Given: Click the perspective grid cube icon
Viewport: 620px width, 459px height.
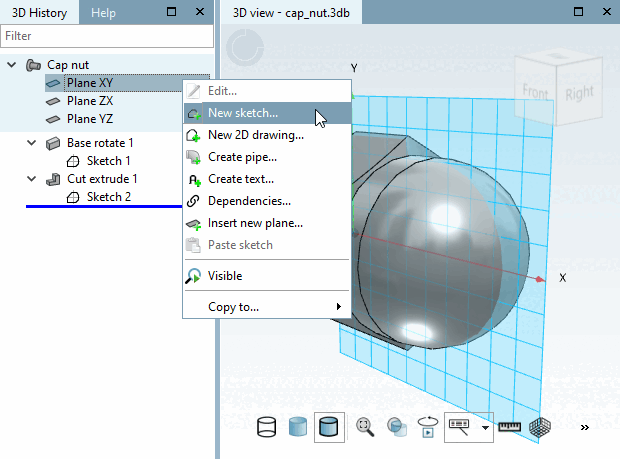Looking at the screenshot, I should (540, 427).
